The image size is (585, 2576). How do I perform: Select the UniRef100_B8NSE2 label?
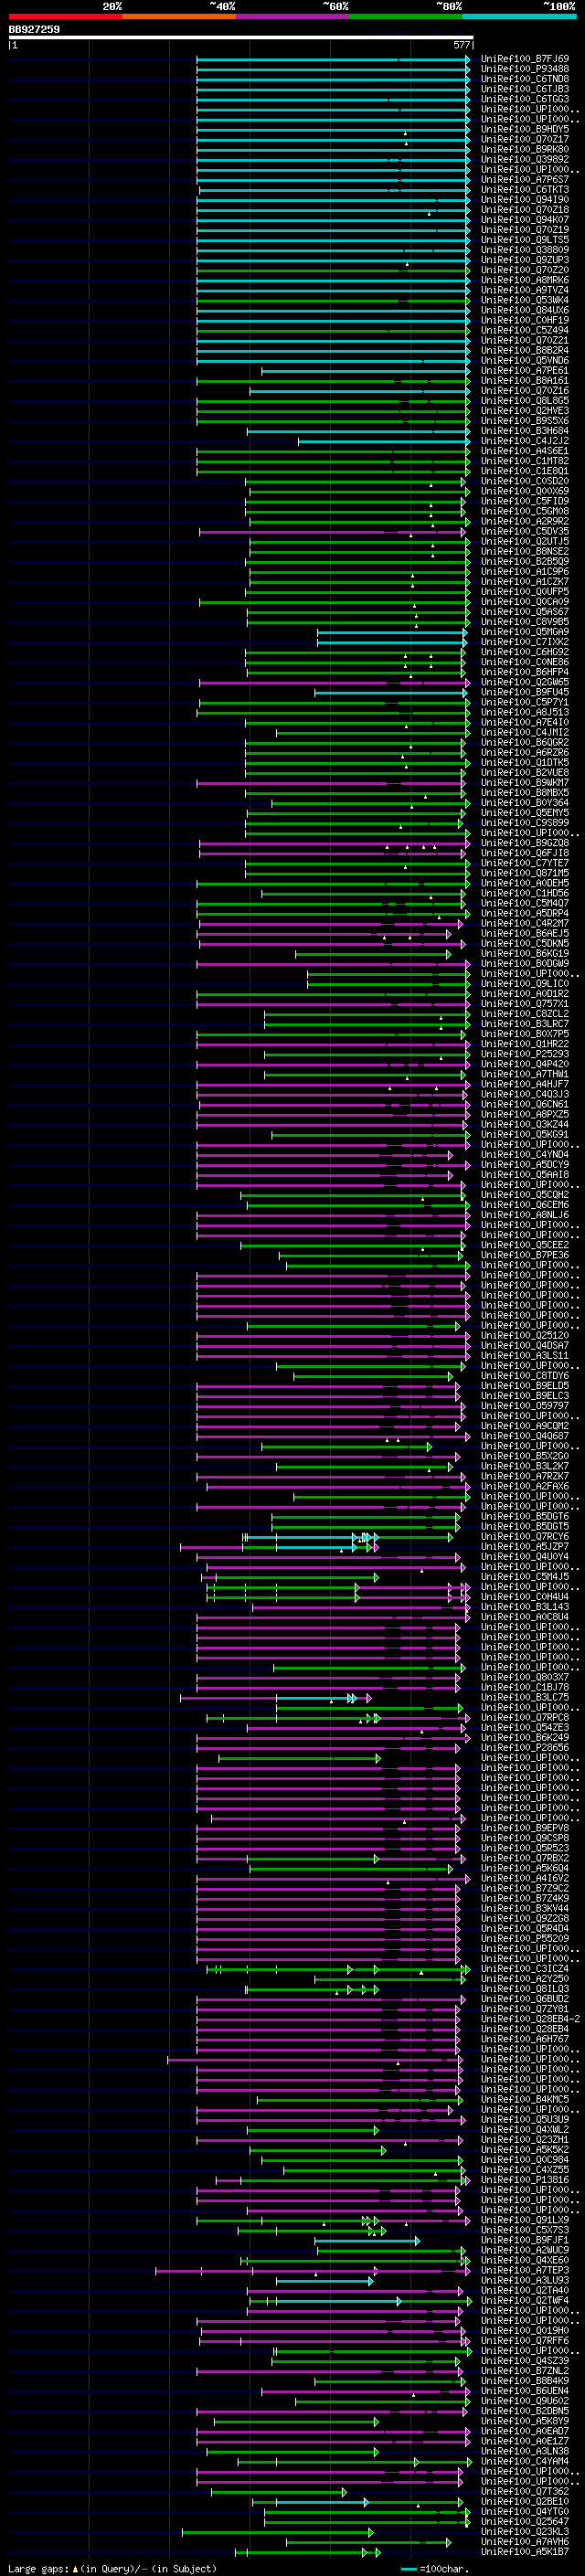coord(525,551)
